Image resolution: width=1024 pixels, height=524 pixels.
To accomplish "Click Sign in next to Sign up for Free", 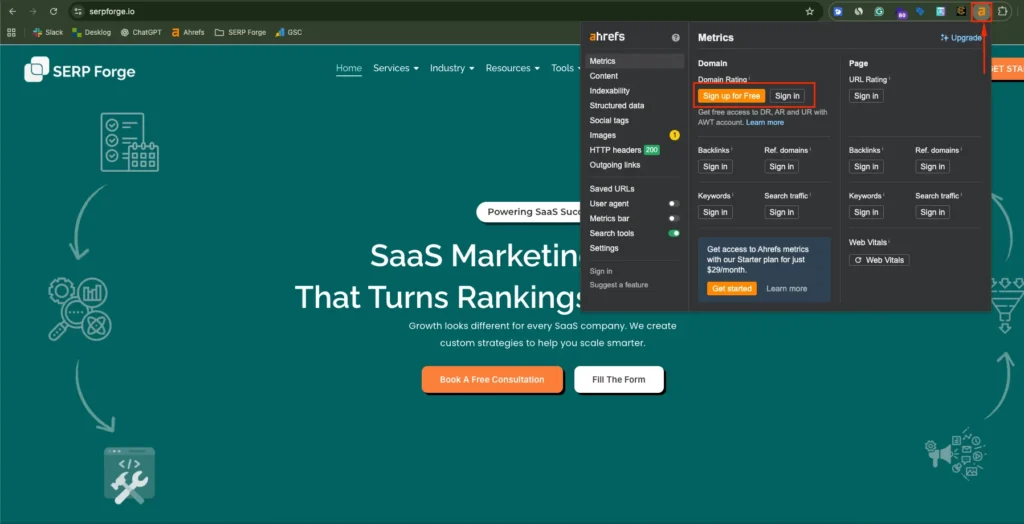I will point(787,96).
